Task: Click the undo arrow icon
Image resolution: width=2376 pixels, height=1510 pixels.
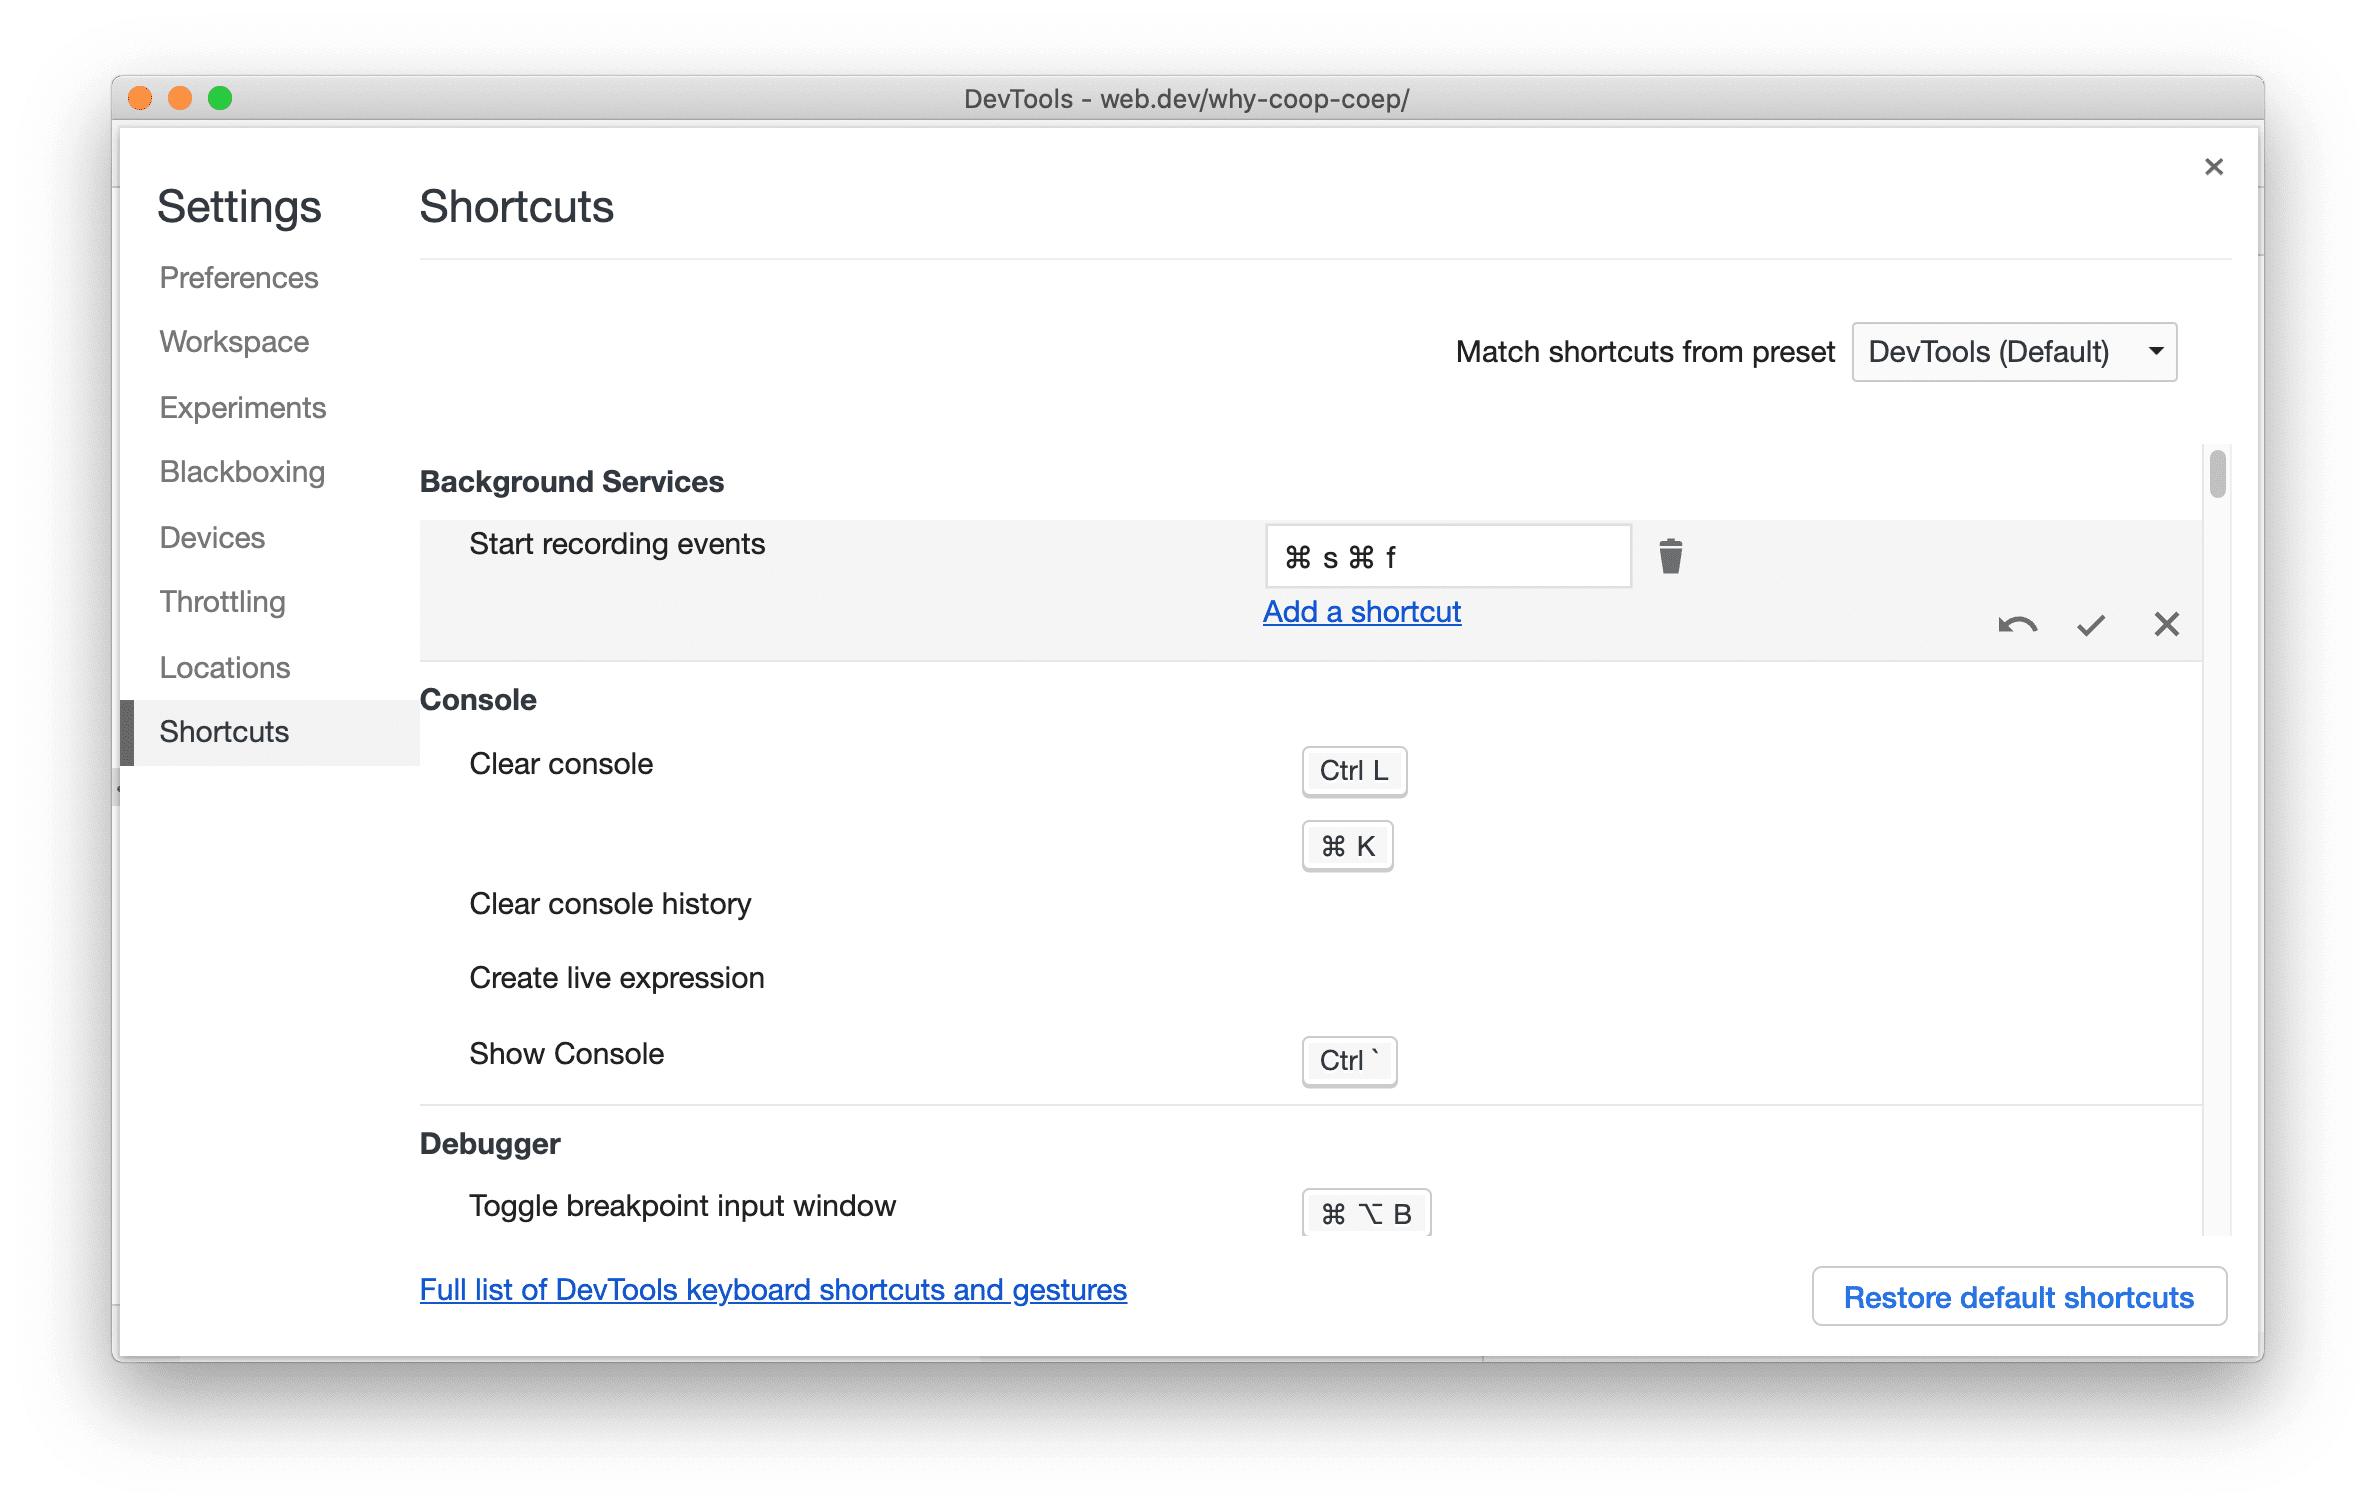Action: tap(2014, 622)
